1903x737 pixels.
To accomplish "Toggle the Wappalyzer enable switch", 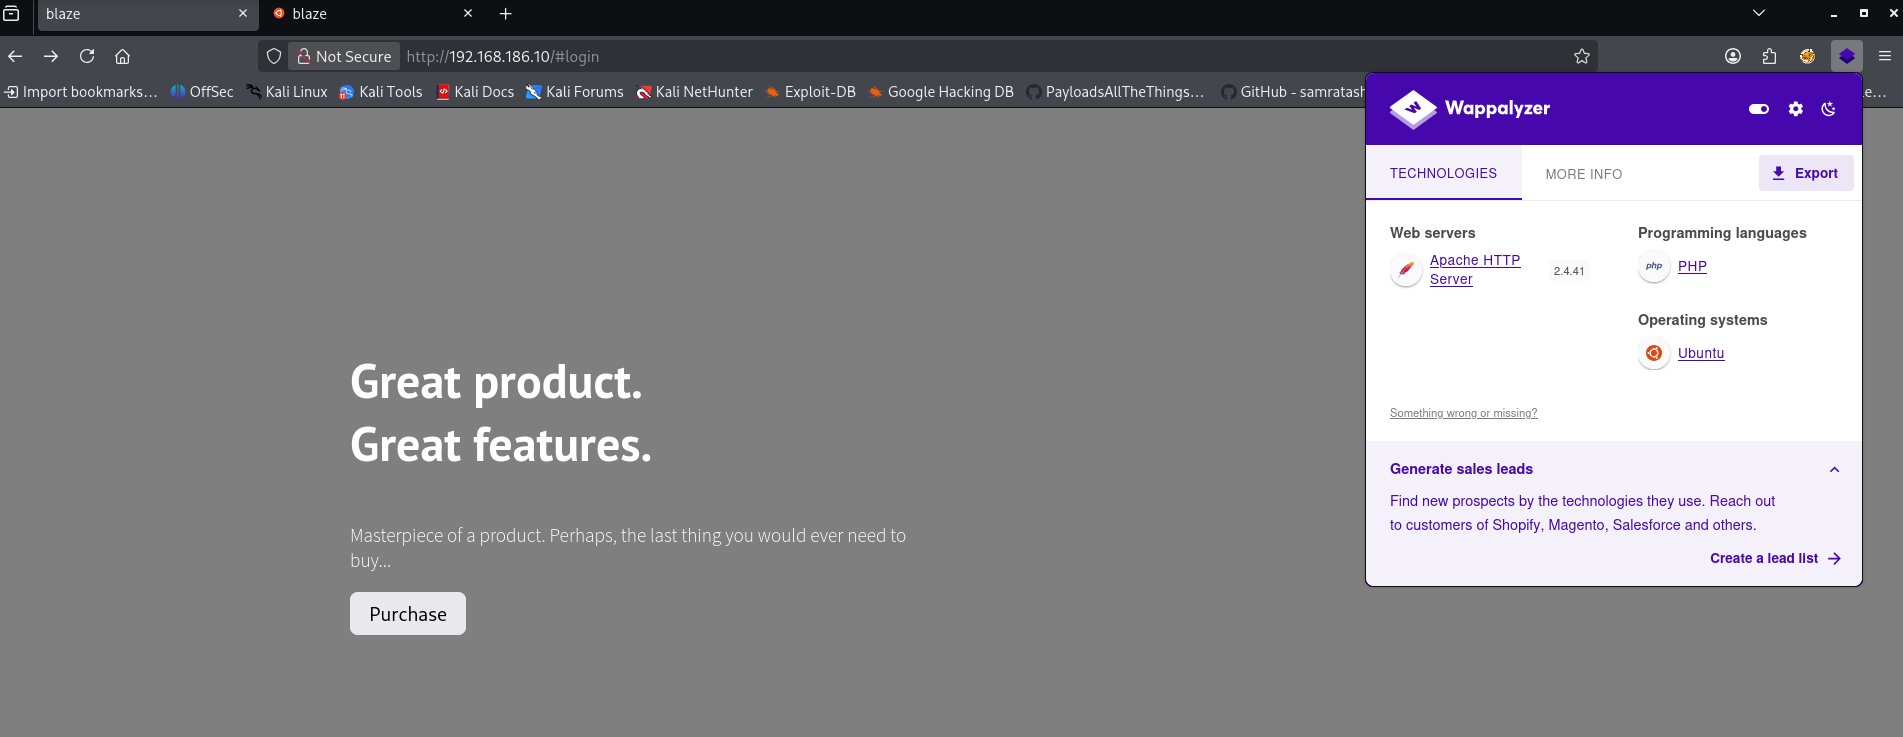I will (x=1758, y=109).
